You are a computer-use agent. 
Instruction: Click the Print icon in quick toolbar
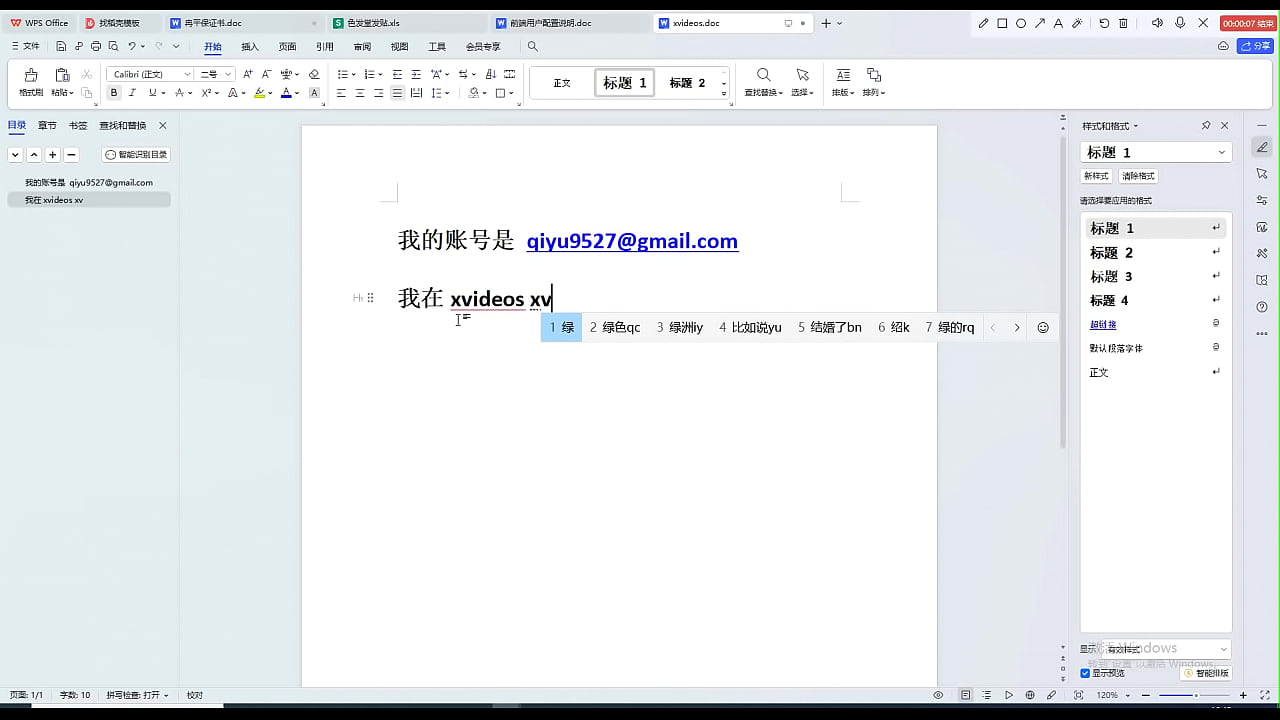click(96, 46)
